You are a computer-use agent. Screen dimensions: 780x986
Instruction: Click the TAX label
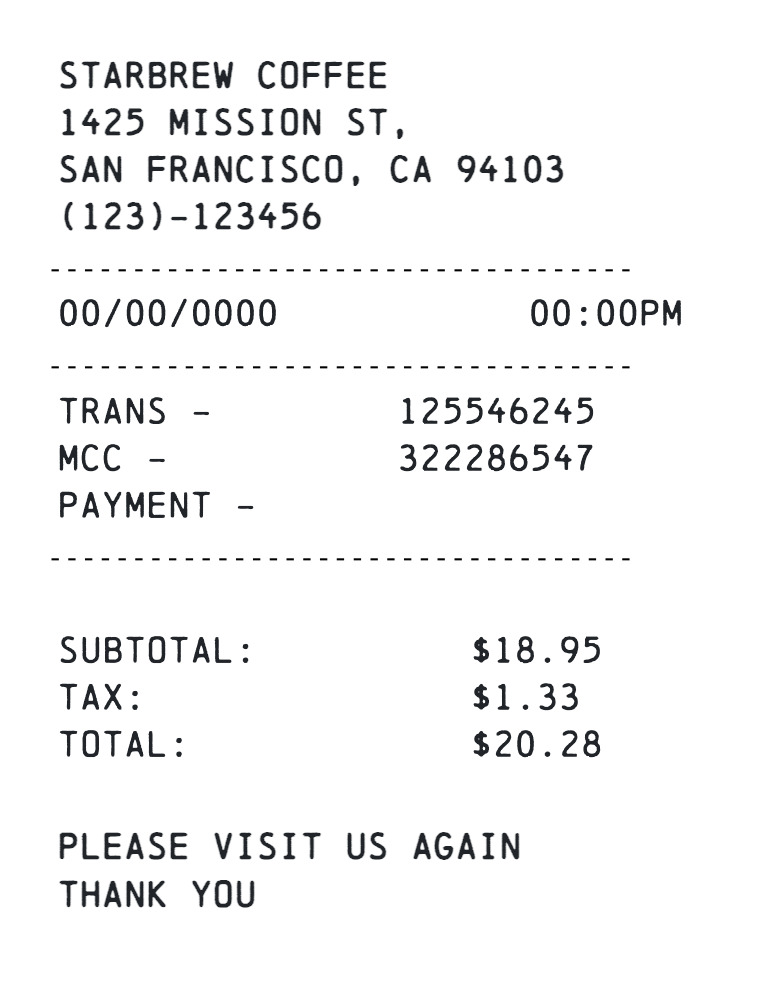[x=101, y=698]
